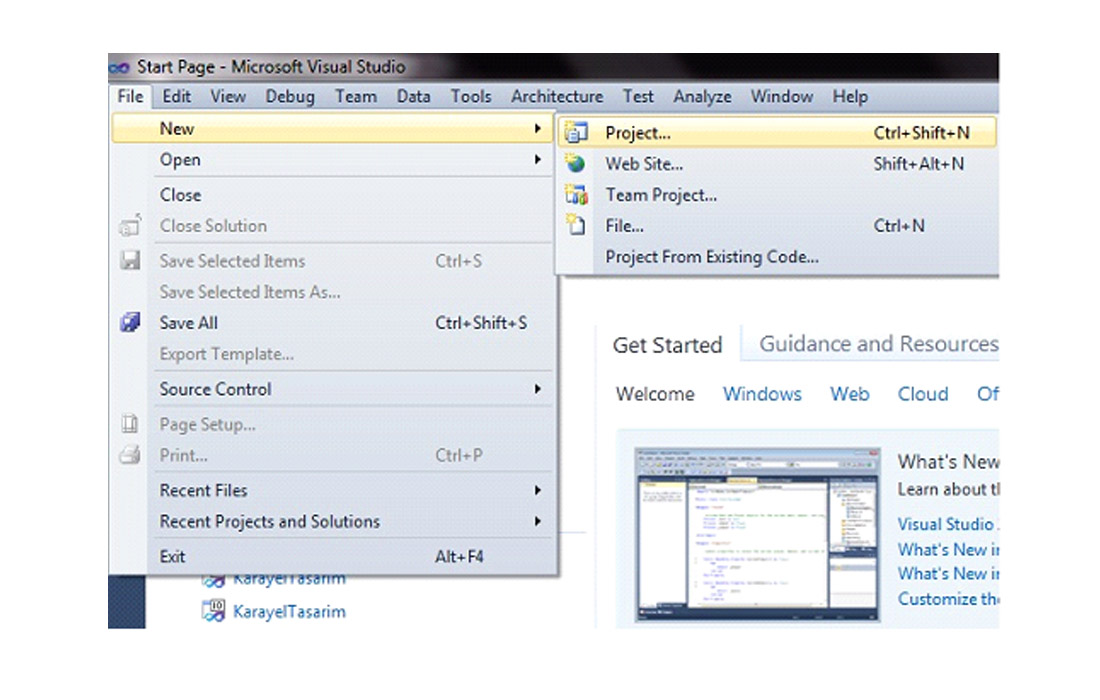Select Open in the File menu
This screenshot has width=1100, height=700.
click(x=332, y=159)
